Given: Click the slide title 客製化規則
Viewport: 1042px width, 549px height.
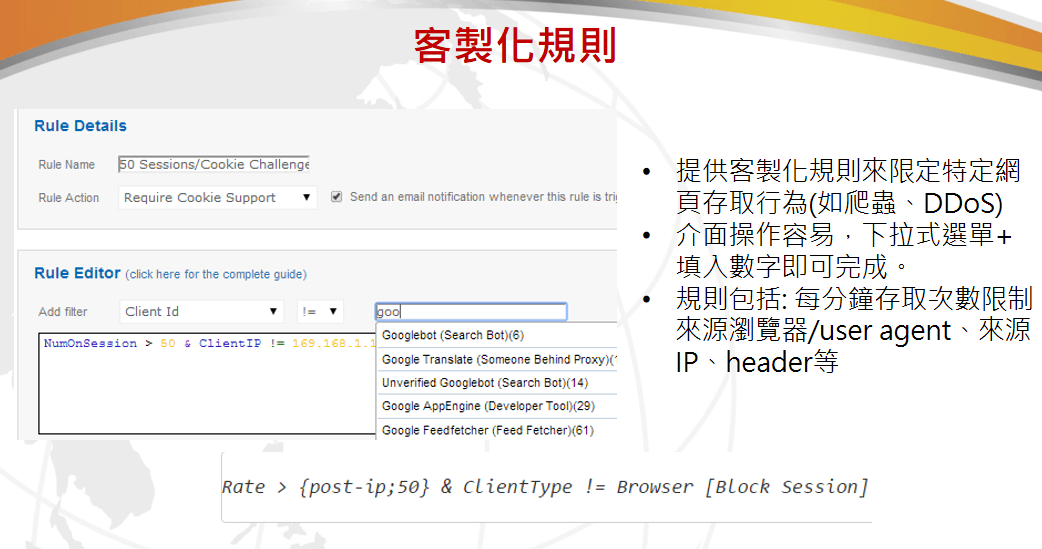Looking at the screenshot, I should click(x=515, y=47).
